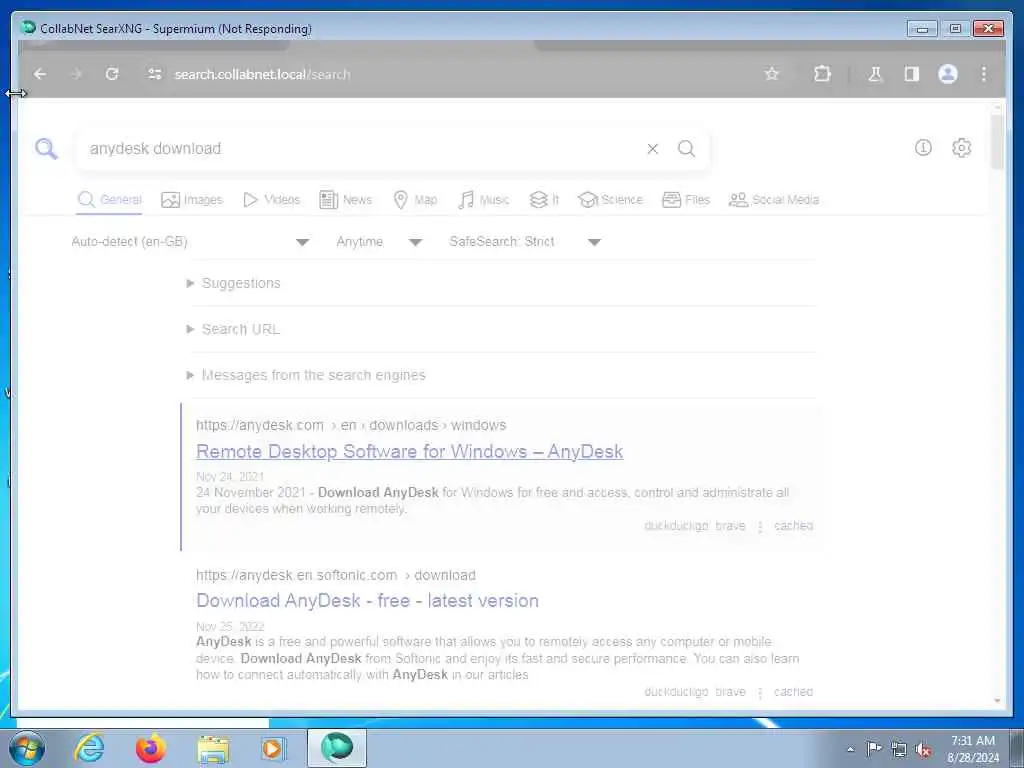Clear the search query with X

pyautogui.click(x=652, y=149)
